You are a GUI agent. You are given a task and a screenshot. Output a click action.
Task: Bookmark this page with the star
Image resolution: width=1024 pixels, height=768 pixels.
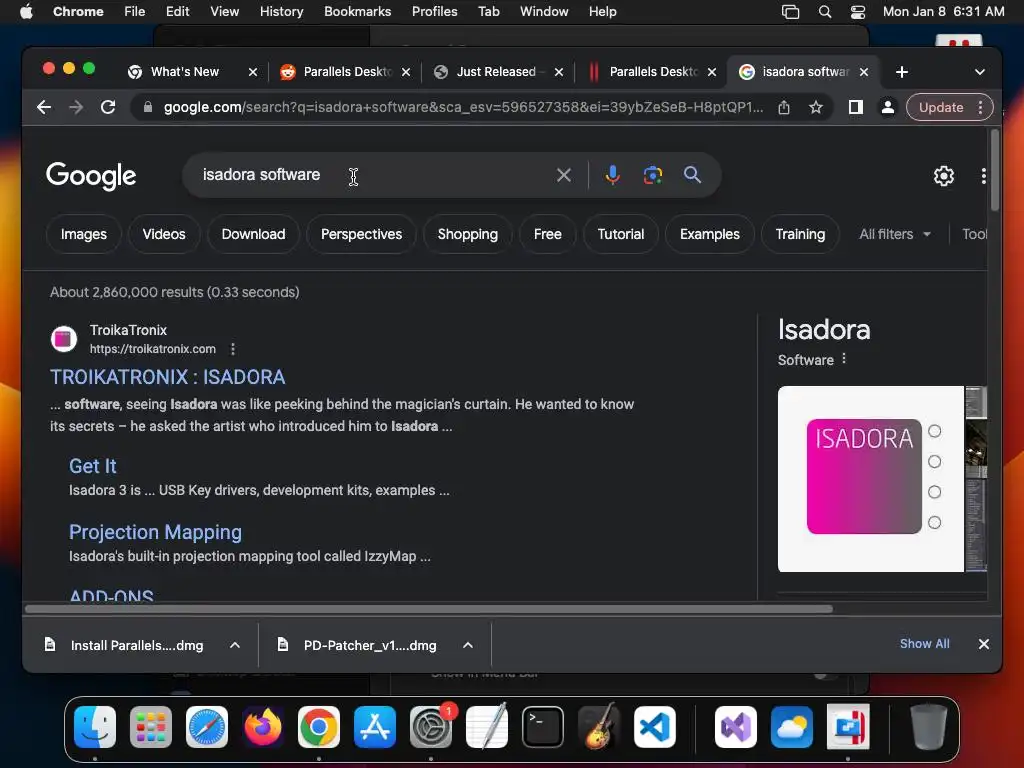point(816,107)
